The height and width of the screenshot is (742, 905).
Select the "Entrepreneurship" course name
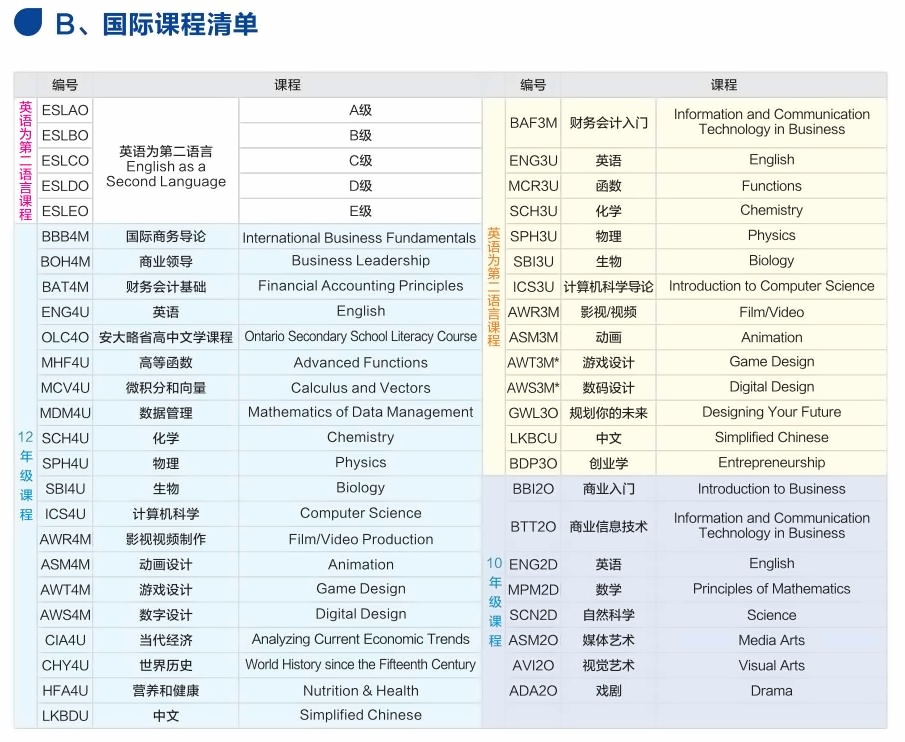tap(772, 463)
